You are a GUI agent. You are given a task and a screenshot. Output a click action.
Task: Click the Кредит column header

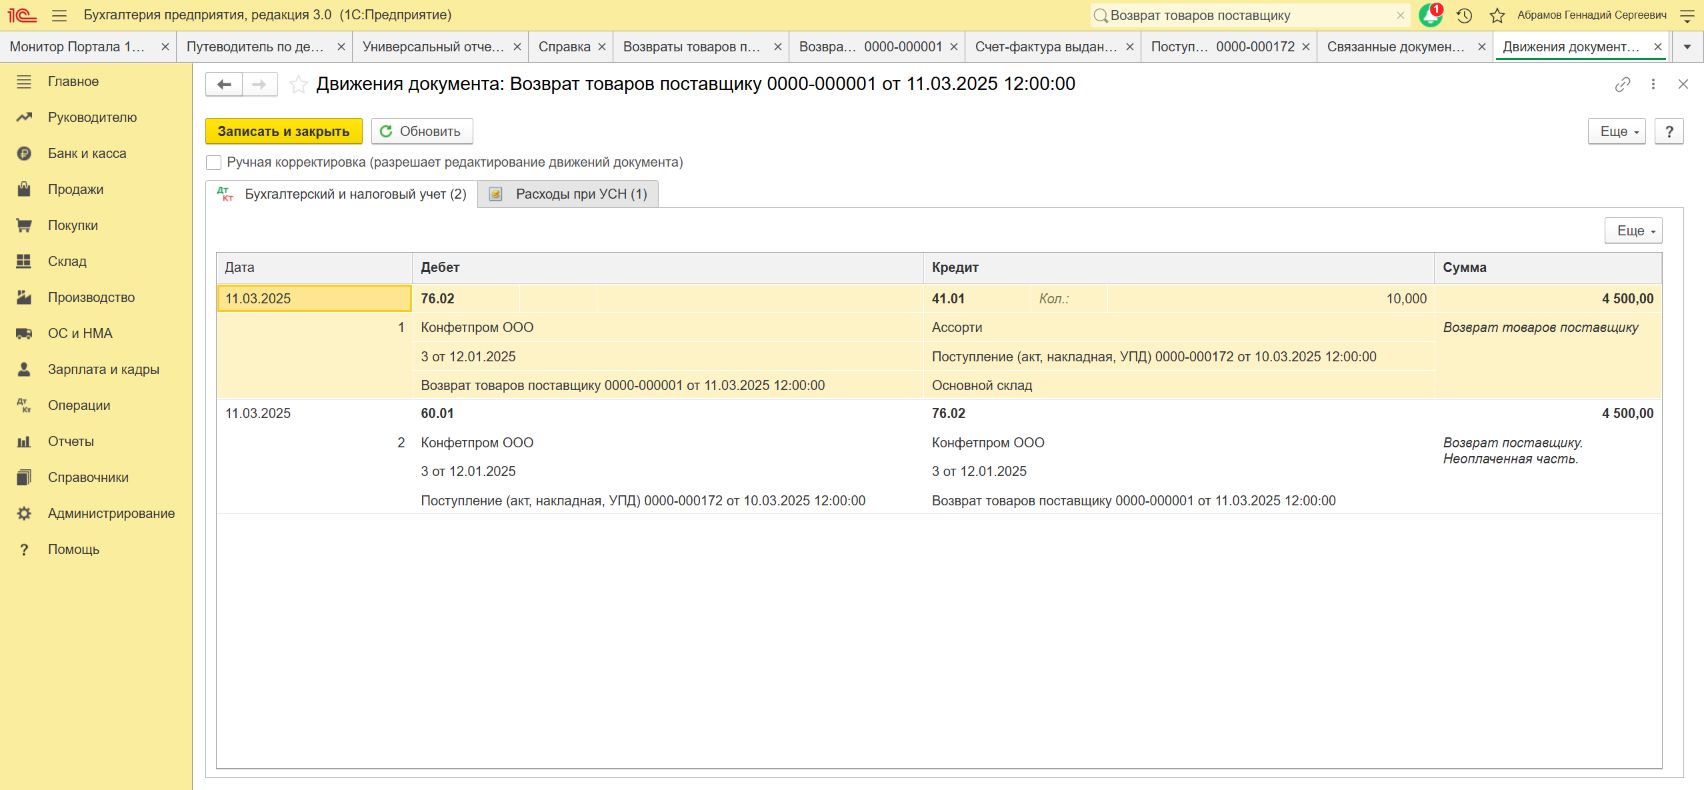tap(1178, 267)
